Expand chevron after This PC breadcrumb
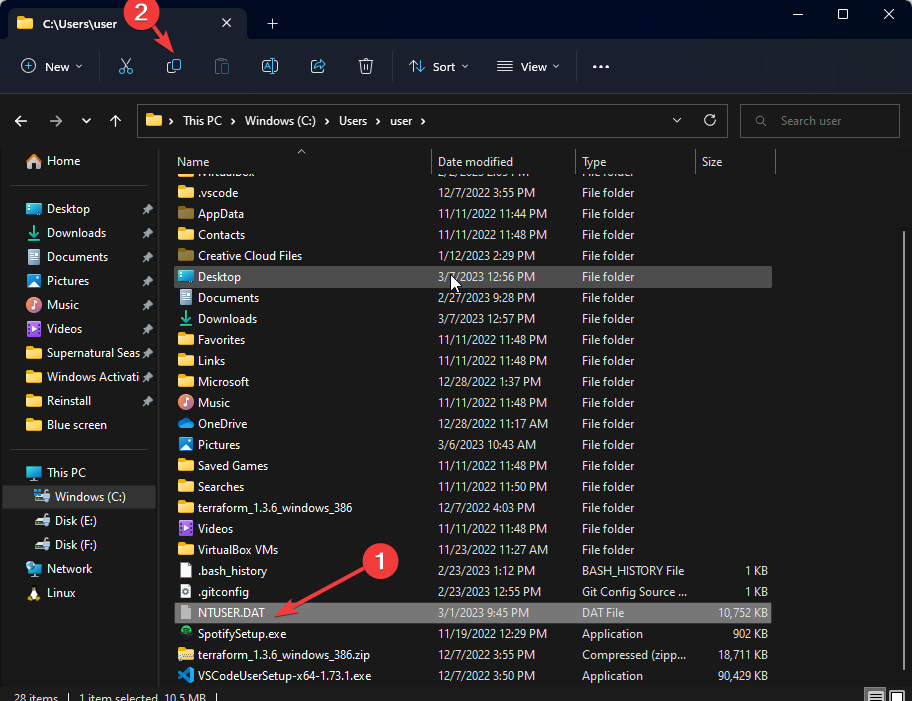 [233, 121]
